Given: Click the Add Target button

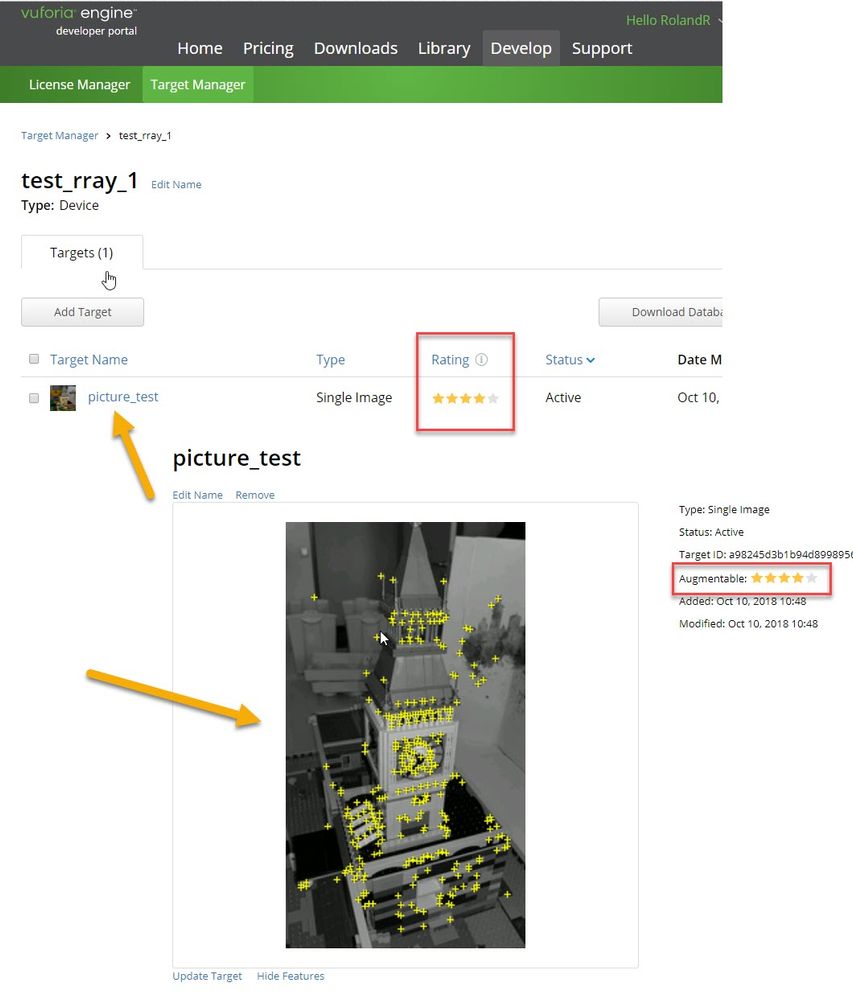Looking at the screenshot, I should (x=83, y=312).
